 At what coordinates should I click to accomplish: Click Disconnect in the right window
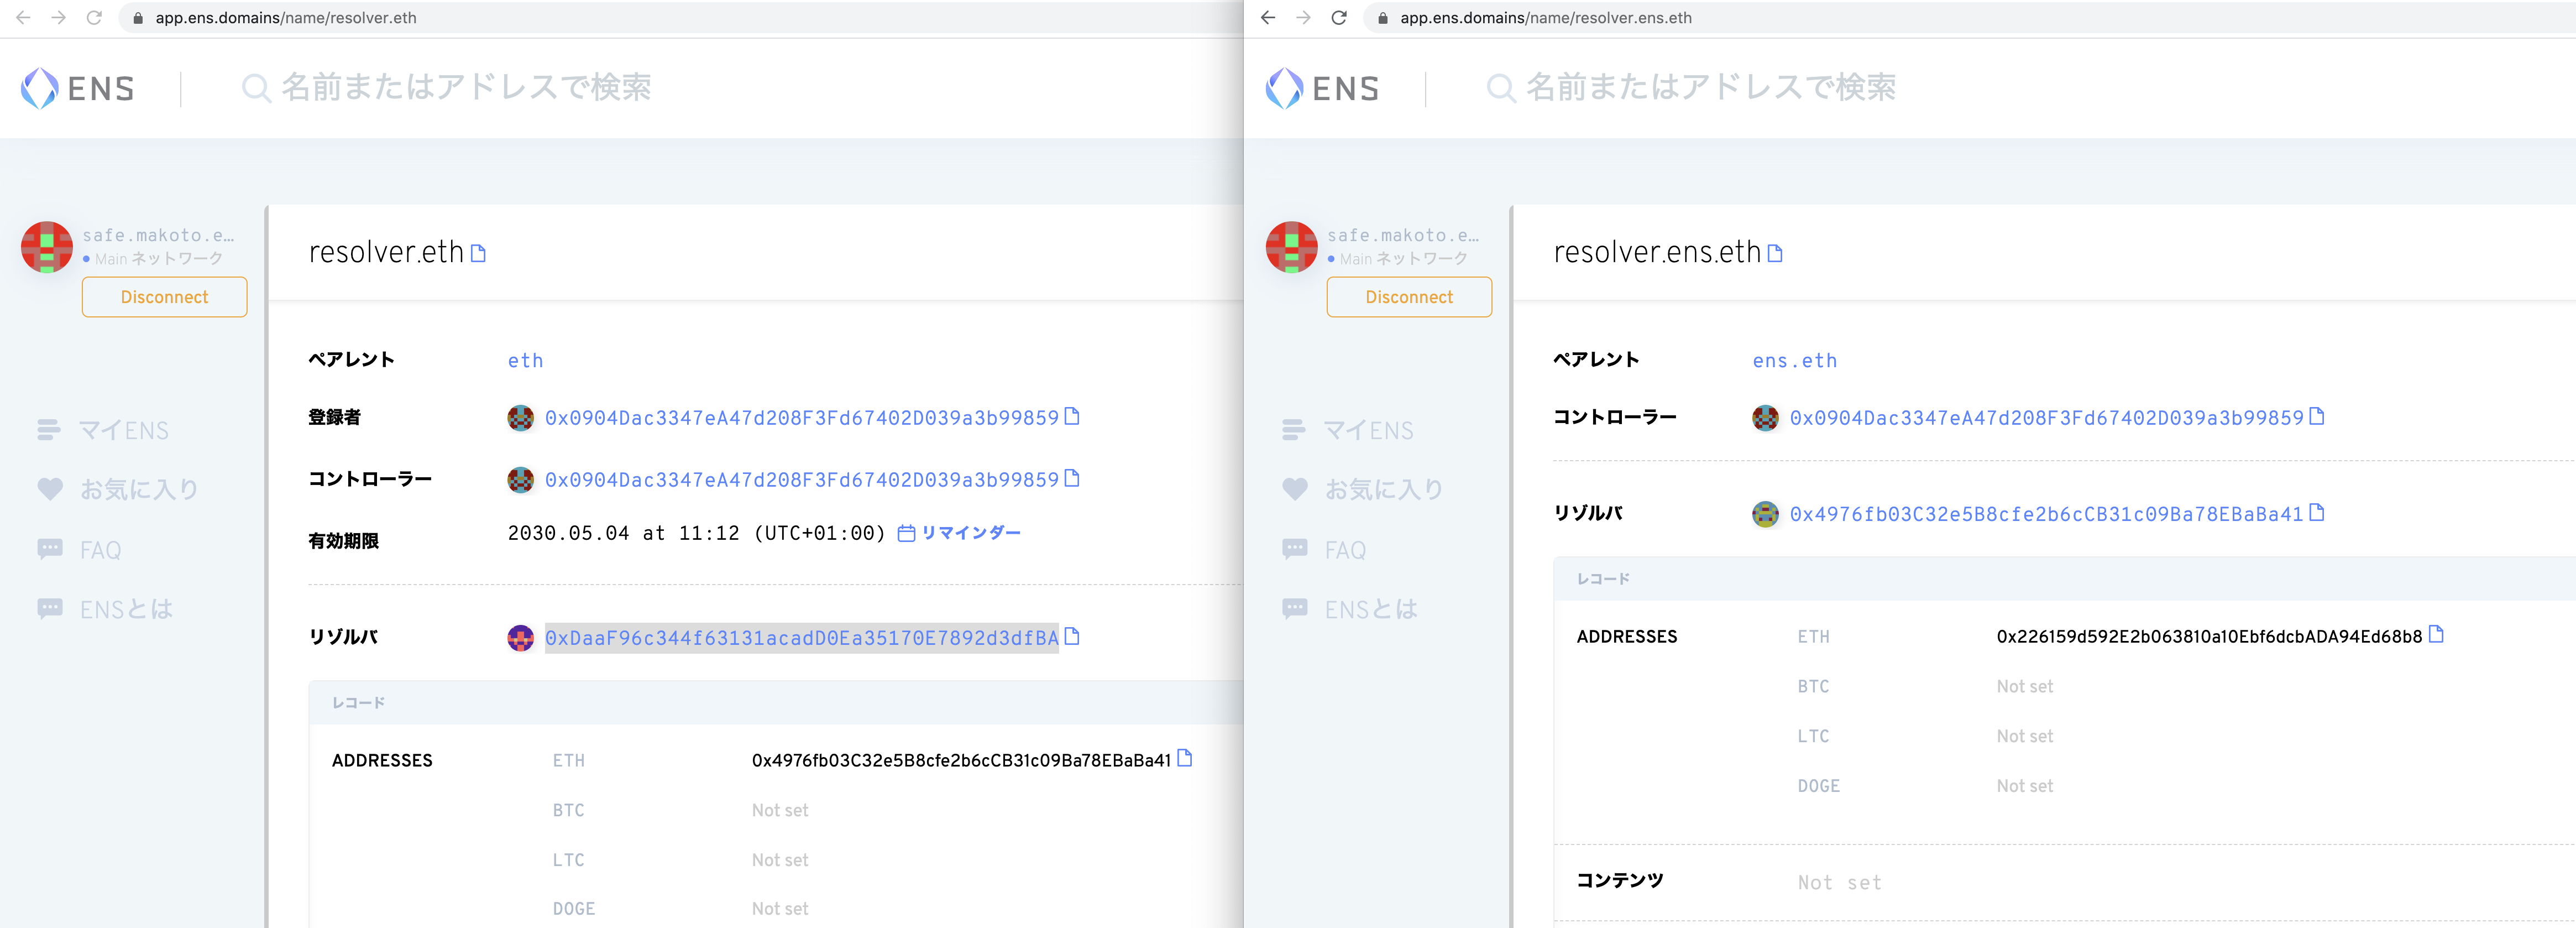[1409, 296]
